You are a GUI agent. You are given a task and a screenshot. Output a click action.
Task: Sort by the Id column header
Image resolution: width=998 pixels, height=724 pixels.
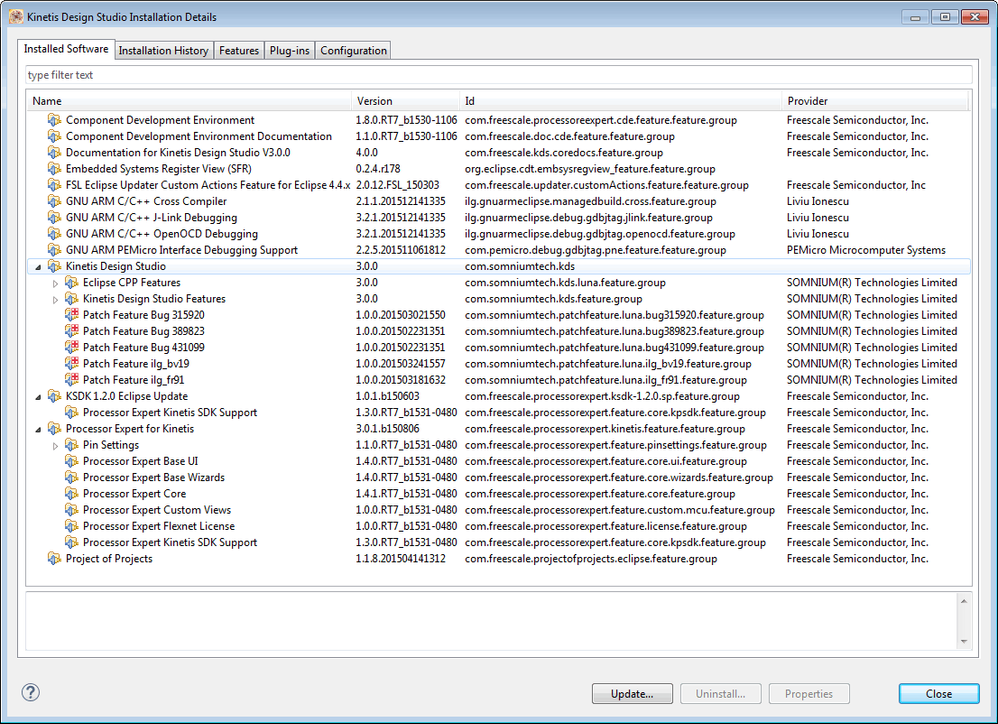click(x=620, y=101)
